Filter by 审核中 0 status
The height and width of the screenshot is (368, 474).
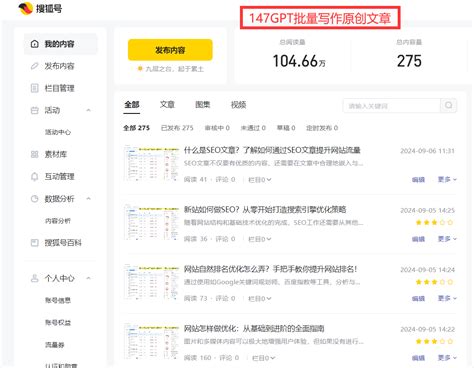tap(217, 128)
